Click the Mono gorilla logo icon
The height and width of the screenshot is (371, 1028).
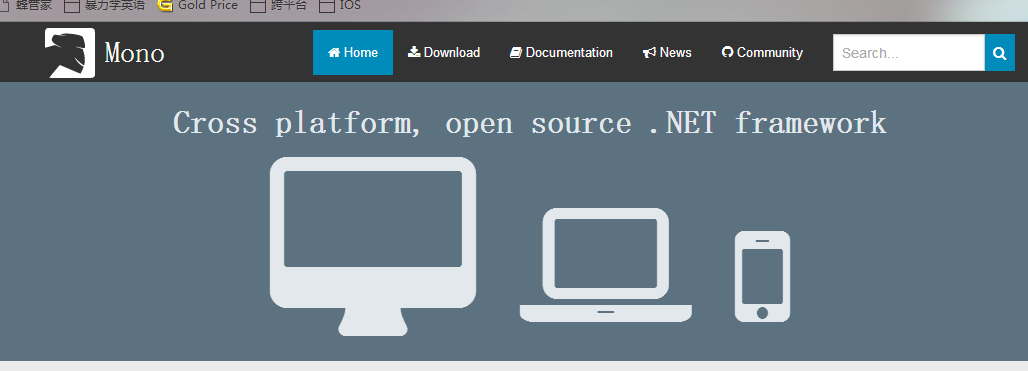coord(70,53)
